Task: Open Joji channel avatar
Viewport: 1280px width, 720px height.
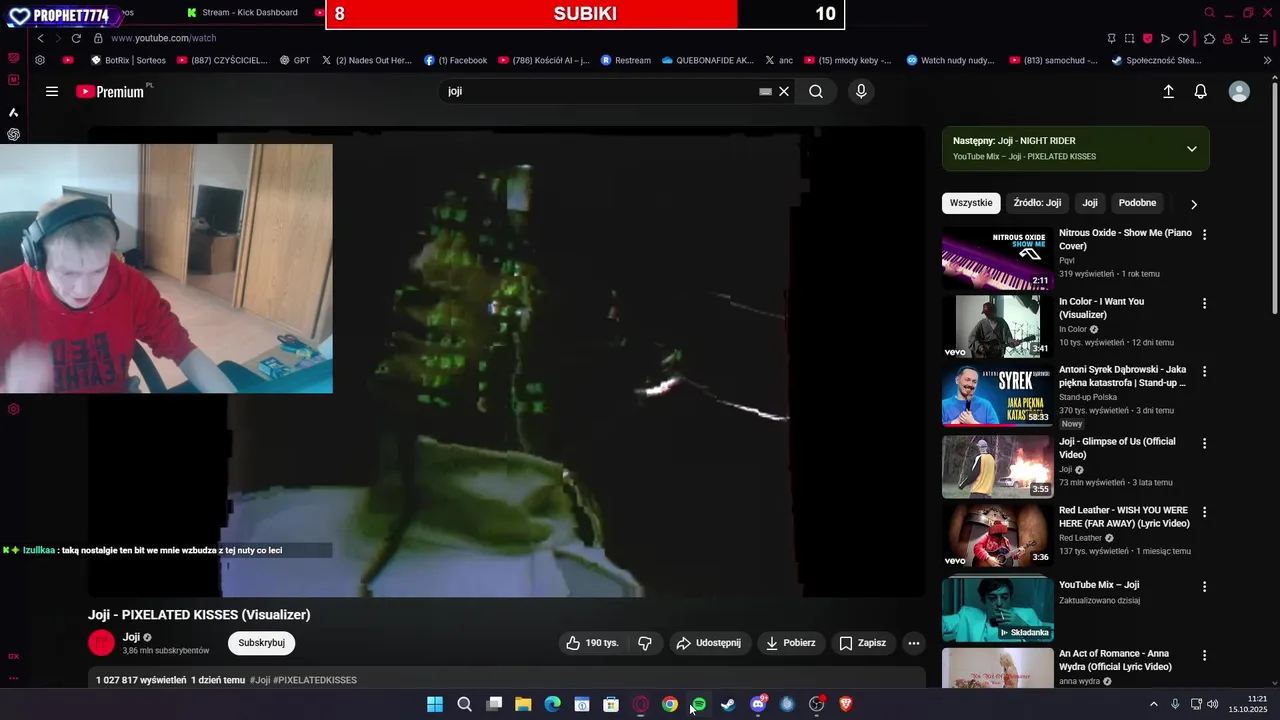Action: click(x=101, y=643)
